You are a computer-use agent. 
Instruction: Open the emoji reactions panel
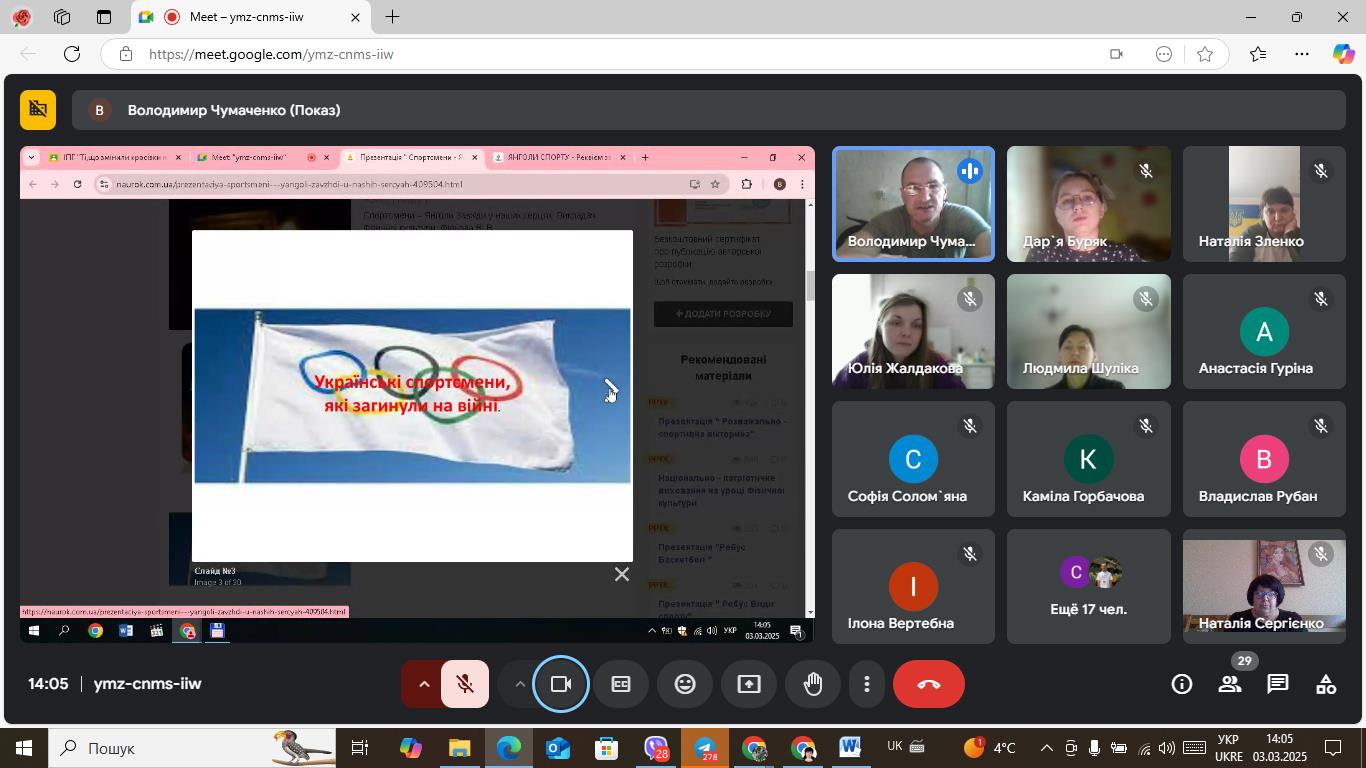coord(685,684)
